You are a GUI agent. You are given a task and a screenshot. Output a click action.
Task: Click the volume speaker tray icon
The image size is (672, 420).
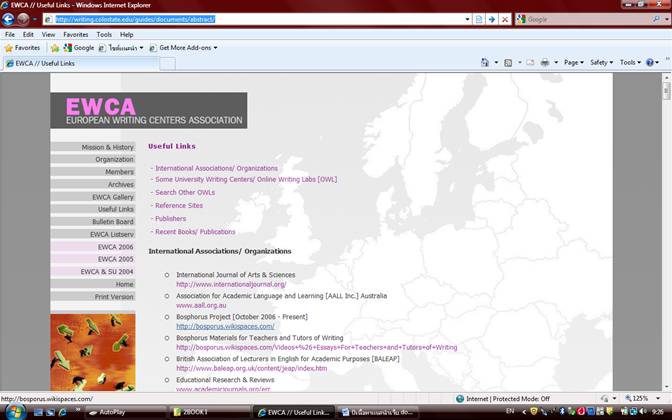pyautogui.click(x=643, y=411)
